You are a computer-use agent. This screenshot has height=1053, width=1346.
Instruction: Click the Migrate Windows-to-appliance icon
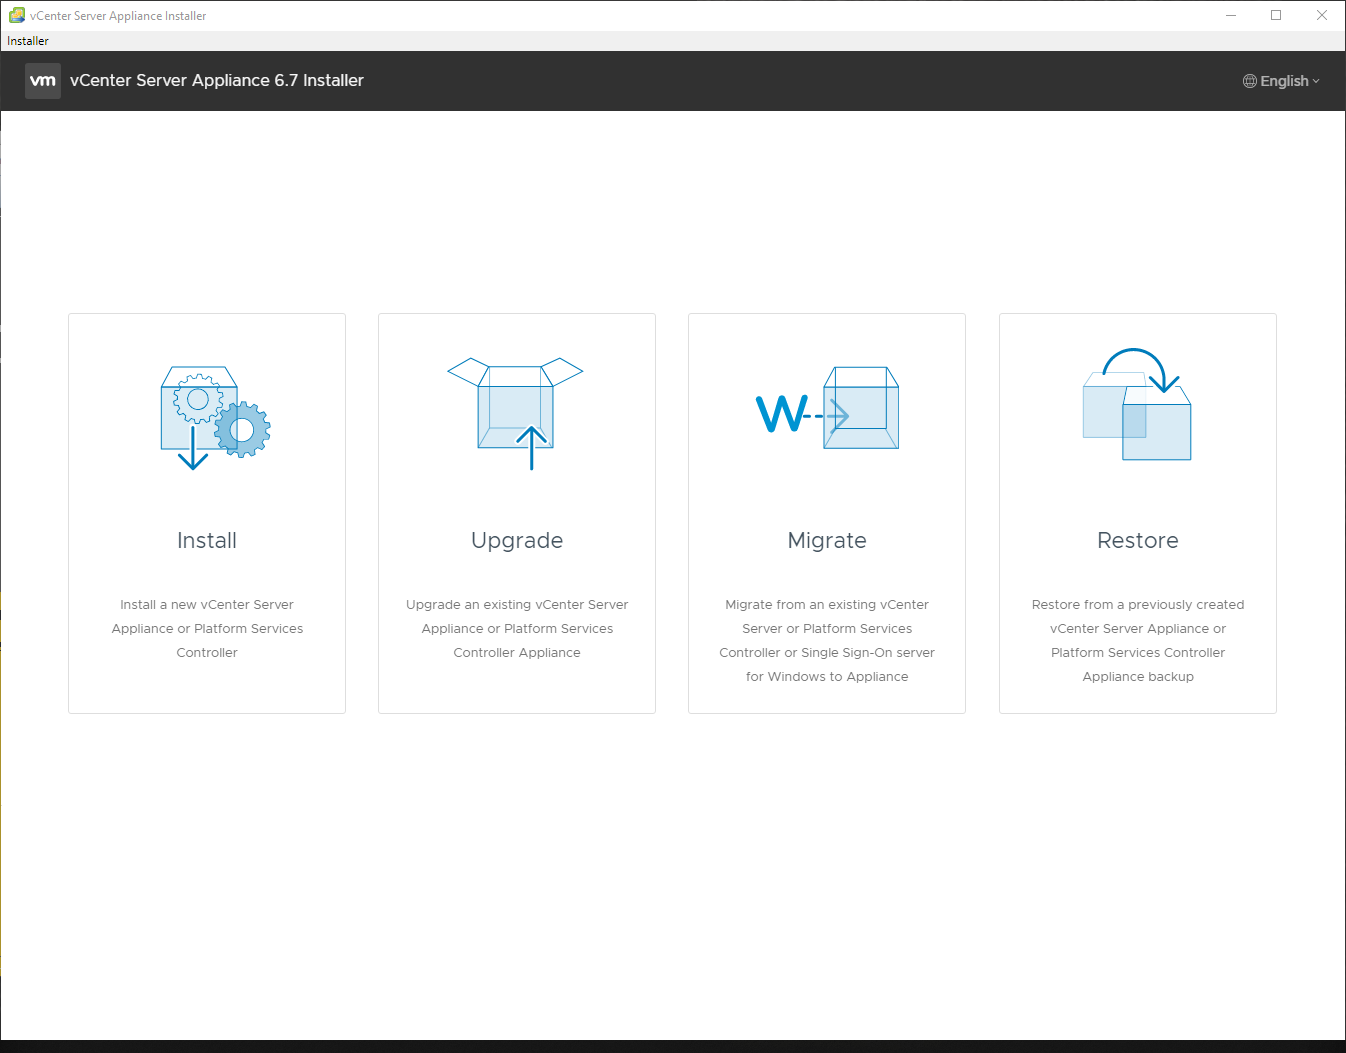(827, 408)
